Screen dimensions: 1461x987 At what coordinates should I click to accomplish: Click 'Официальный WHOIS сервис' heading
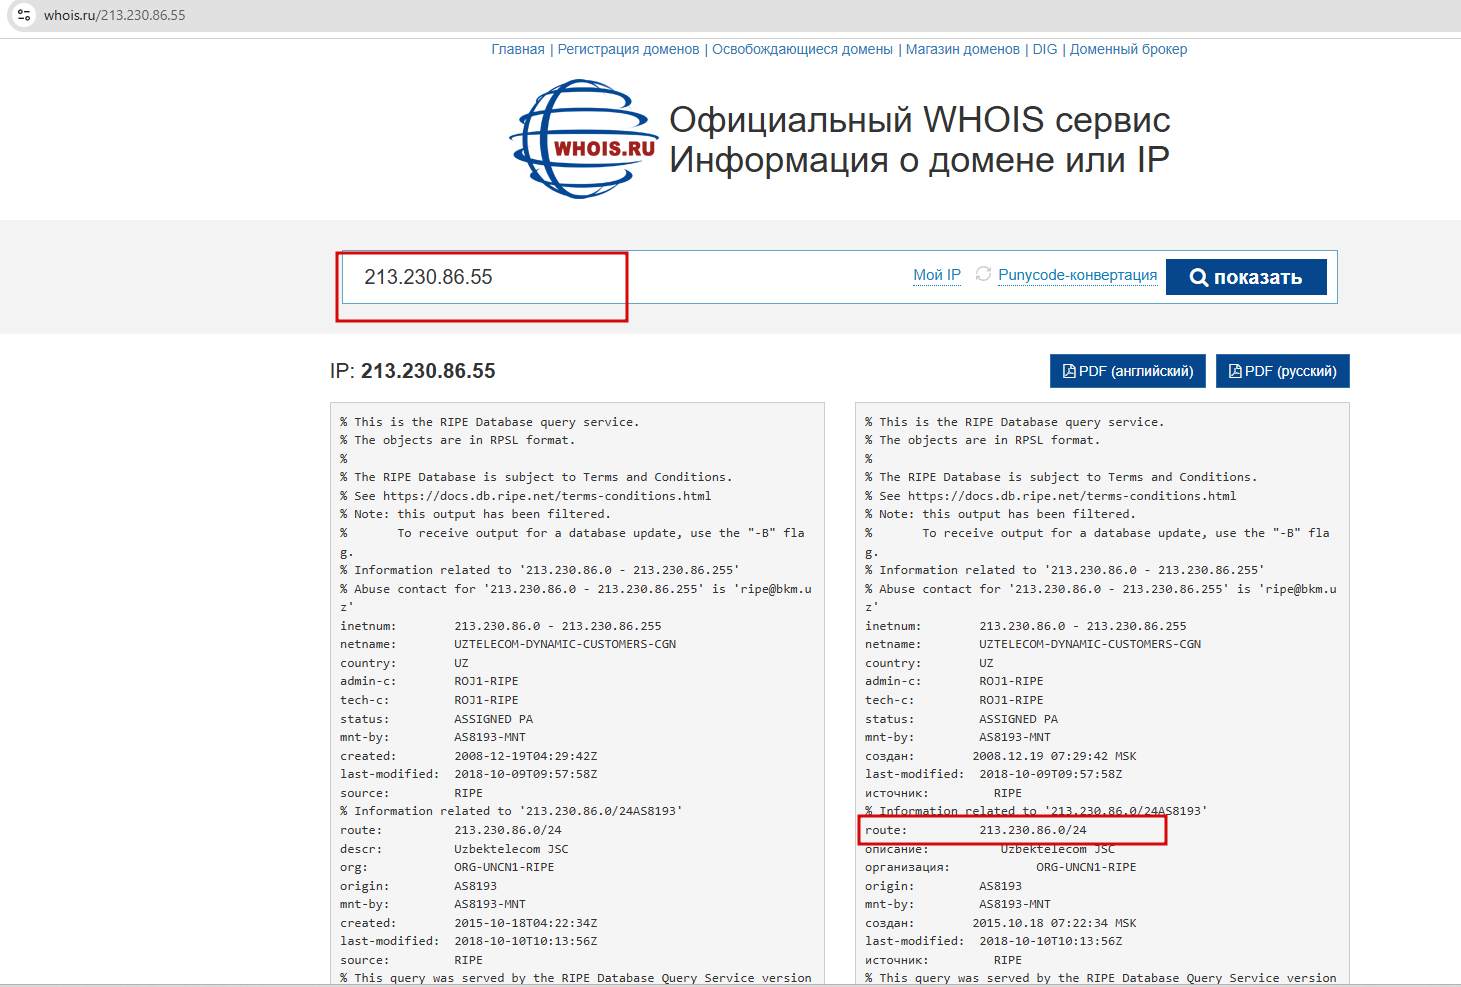(919, 120)
